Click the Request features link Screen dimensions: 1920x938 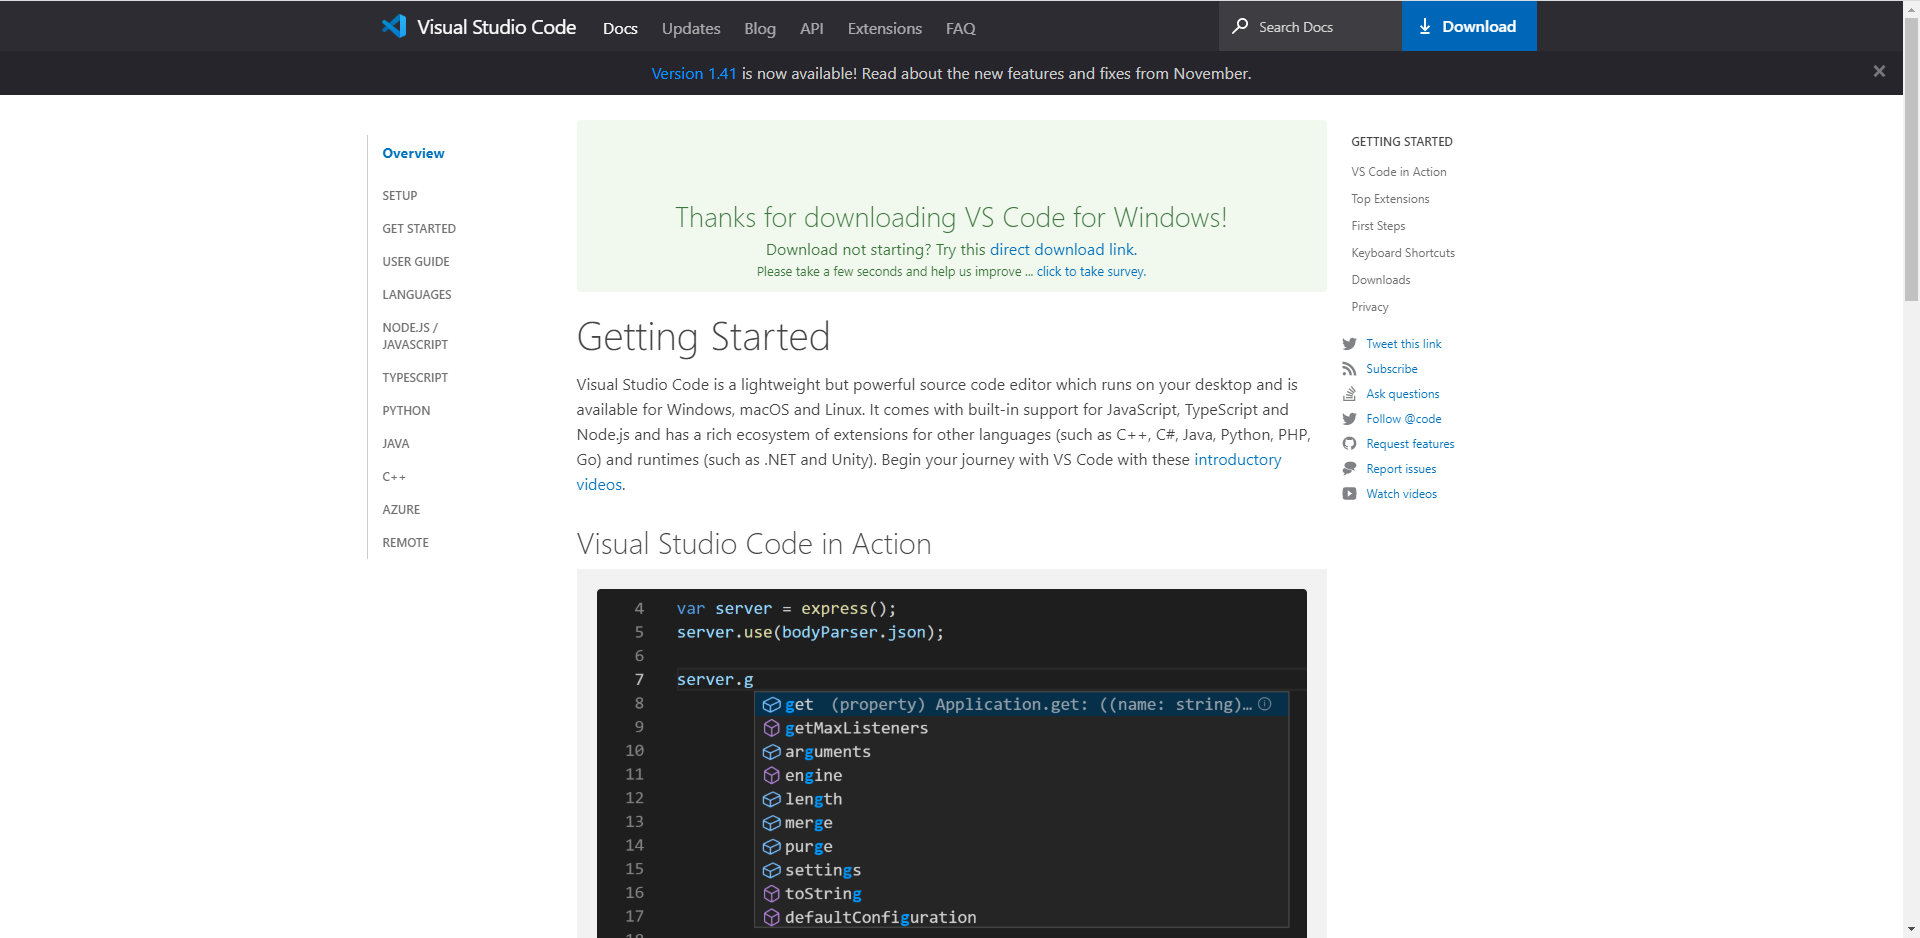click(x=1410, y=444)
